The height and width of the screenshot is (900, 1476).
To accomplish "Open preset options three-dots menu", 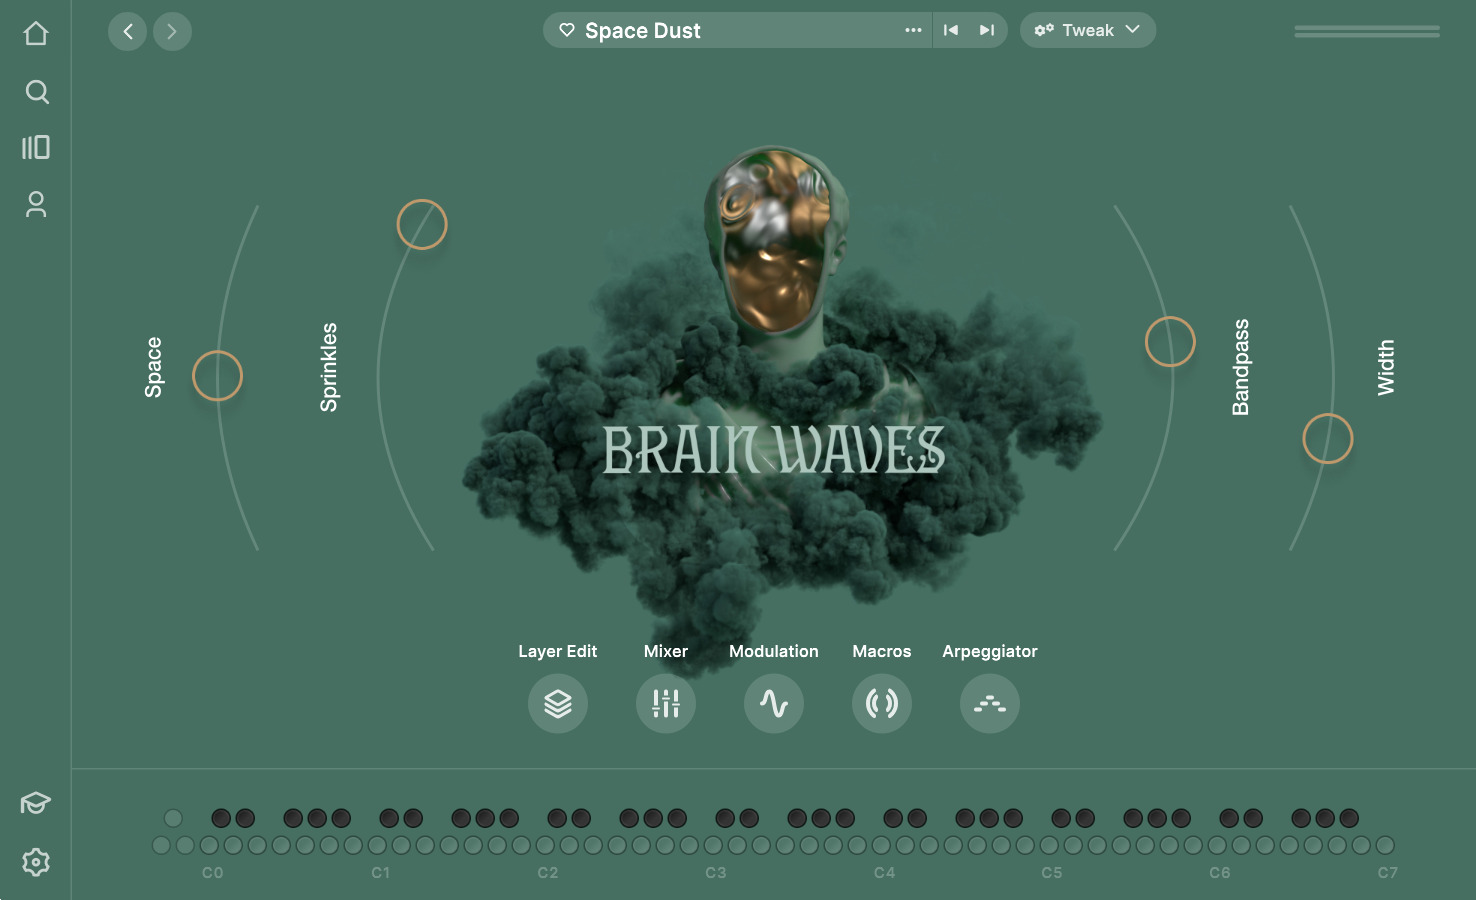I will pos(913,30).
